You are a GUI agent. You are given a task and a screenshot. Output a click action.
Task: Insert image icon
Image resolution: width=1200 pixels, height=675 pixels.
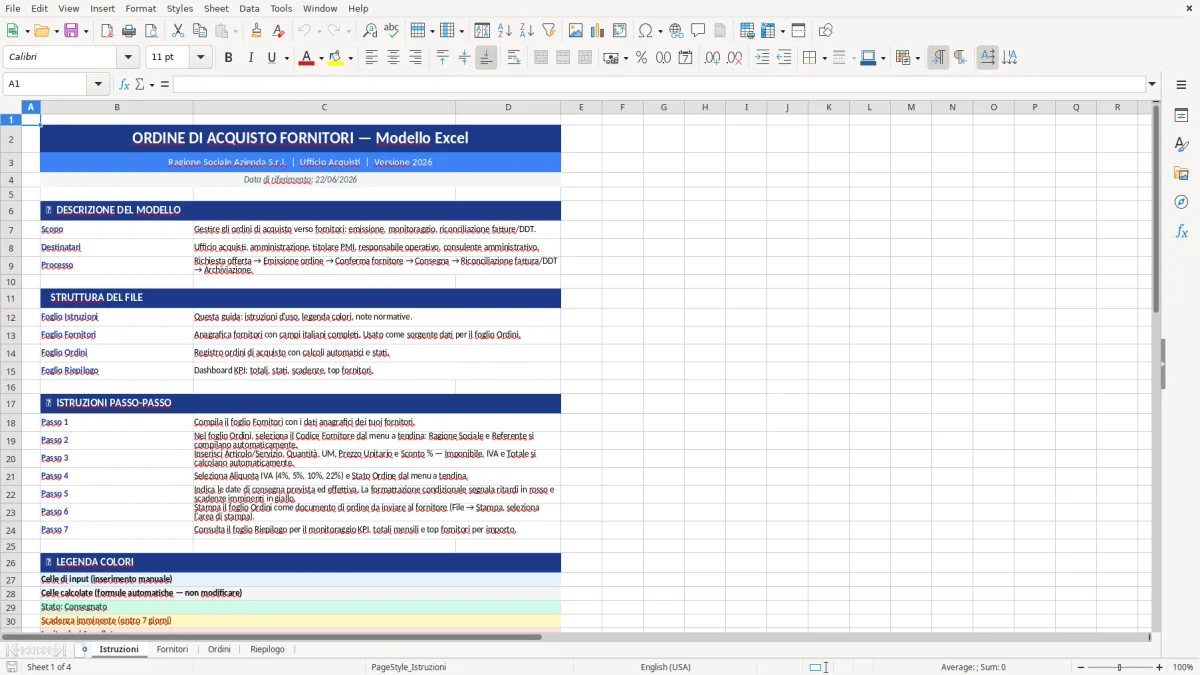click(577, 31)
